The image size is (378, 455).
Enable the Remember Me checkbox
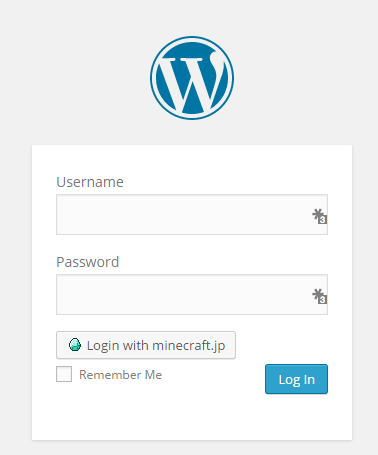coord(64,374)
